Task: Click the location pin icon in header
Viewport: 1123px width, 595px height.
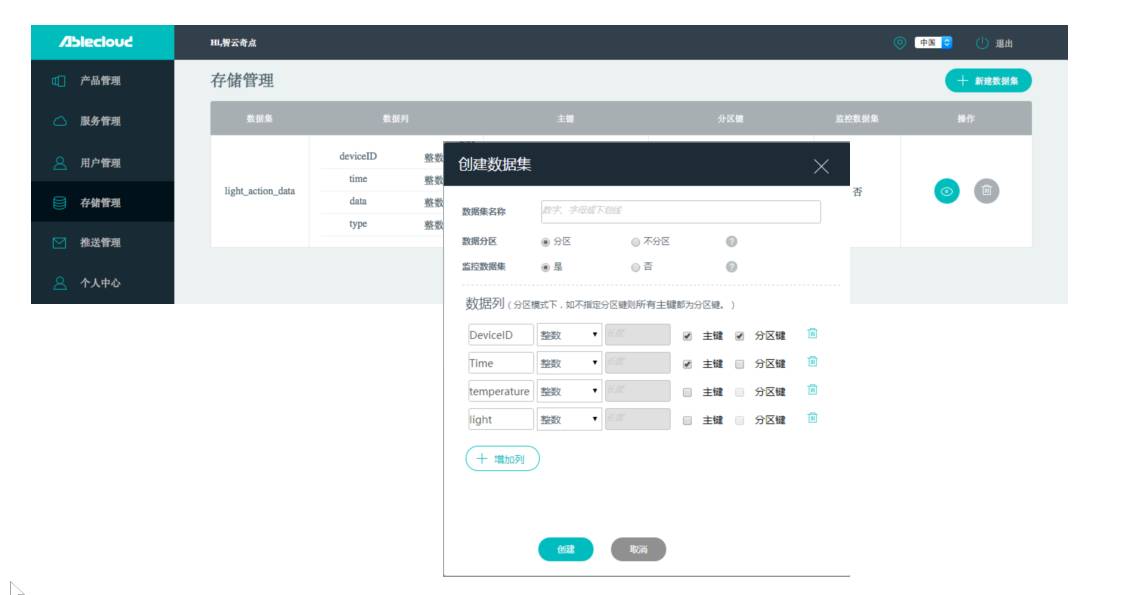Action: point(900,43)
